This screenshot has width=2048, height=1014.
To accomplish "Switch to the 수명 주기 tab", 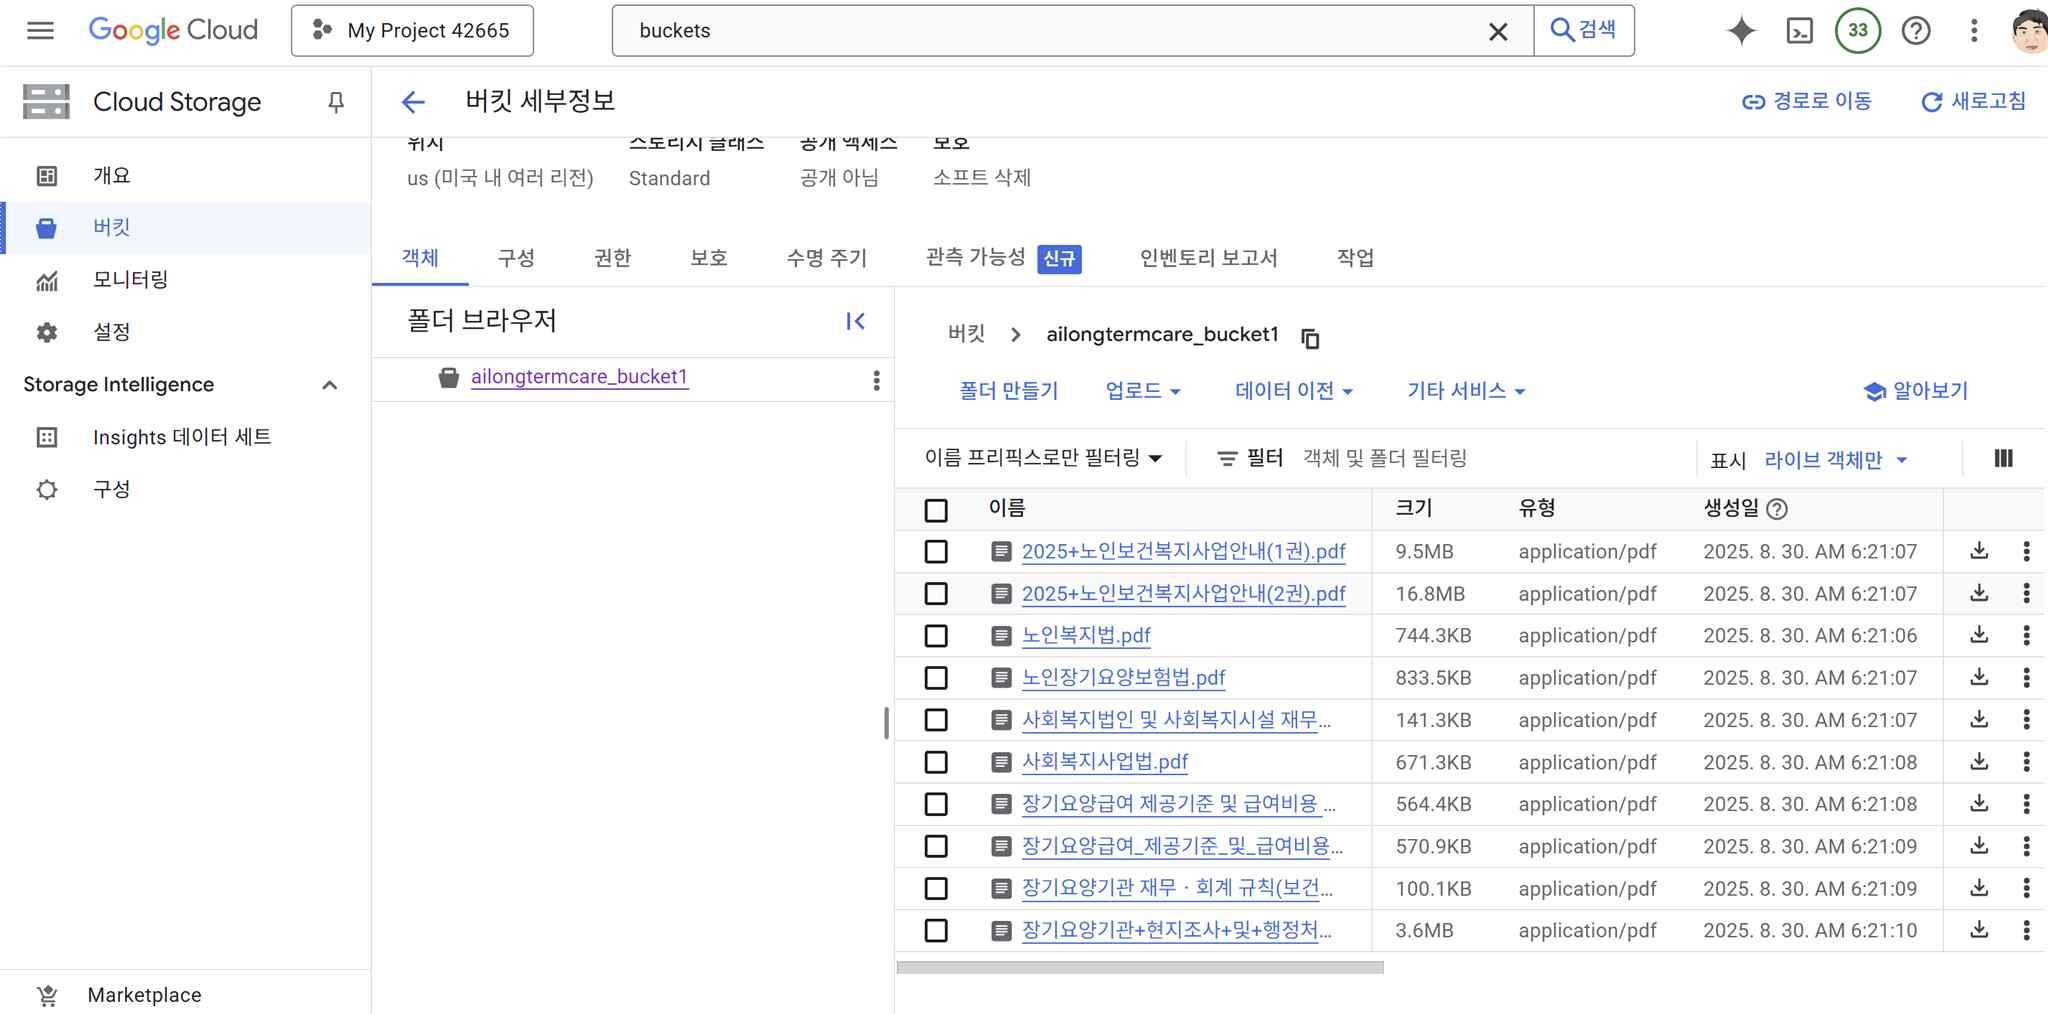I will tap(826, 258).
